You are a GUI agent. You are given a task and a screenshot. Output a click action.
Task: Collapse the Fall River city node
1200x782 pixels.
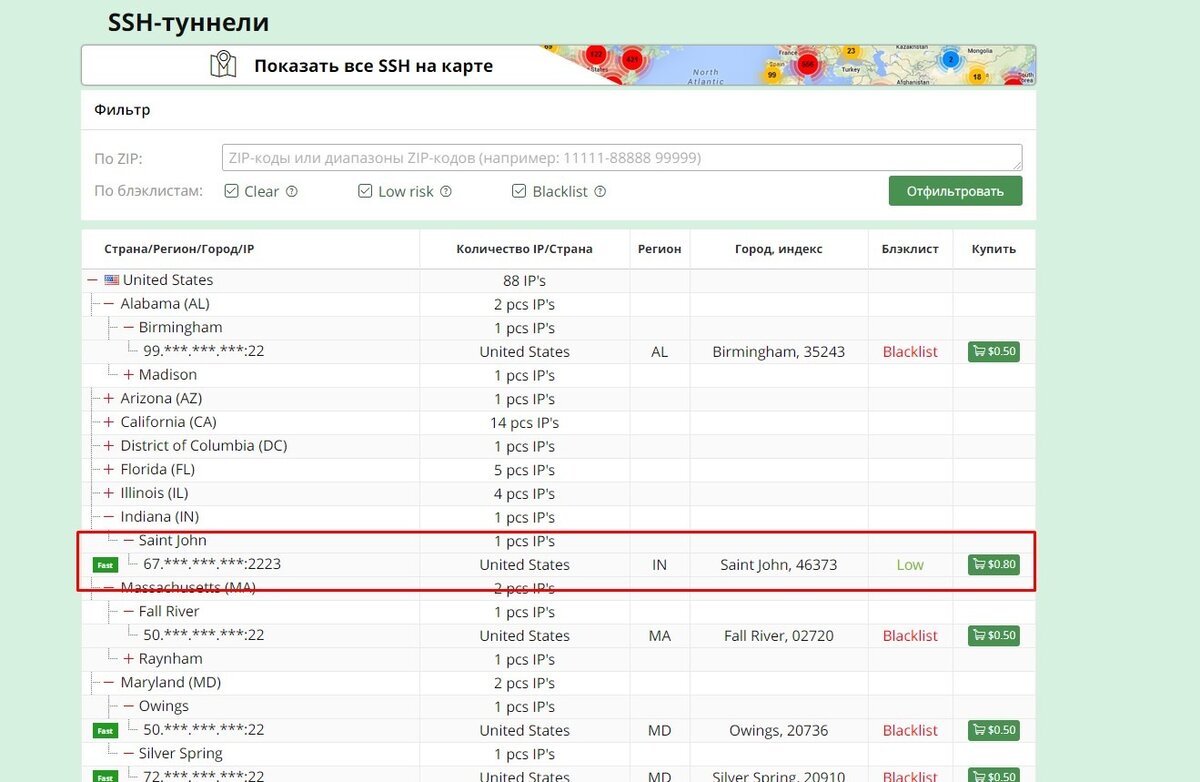click(128, 611)
